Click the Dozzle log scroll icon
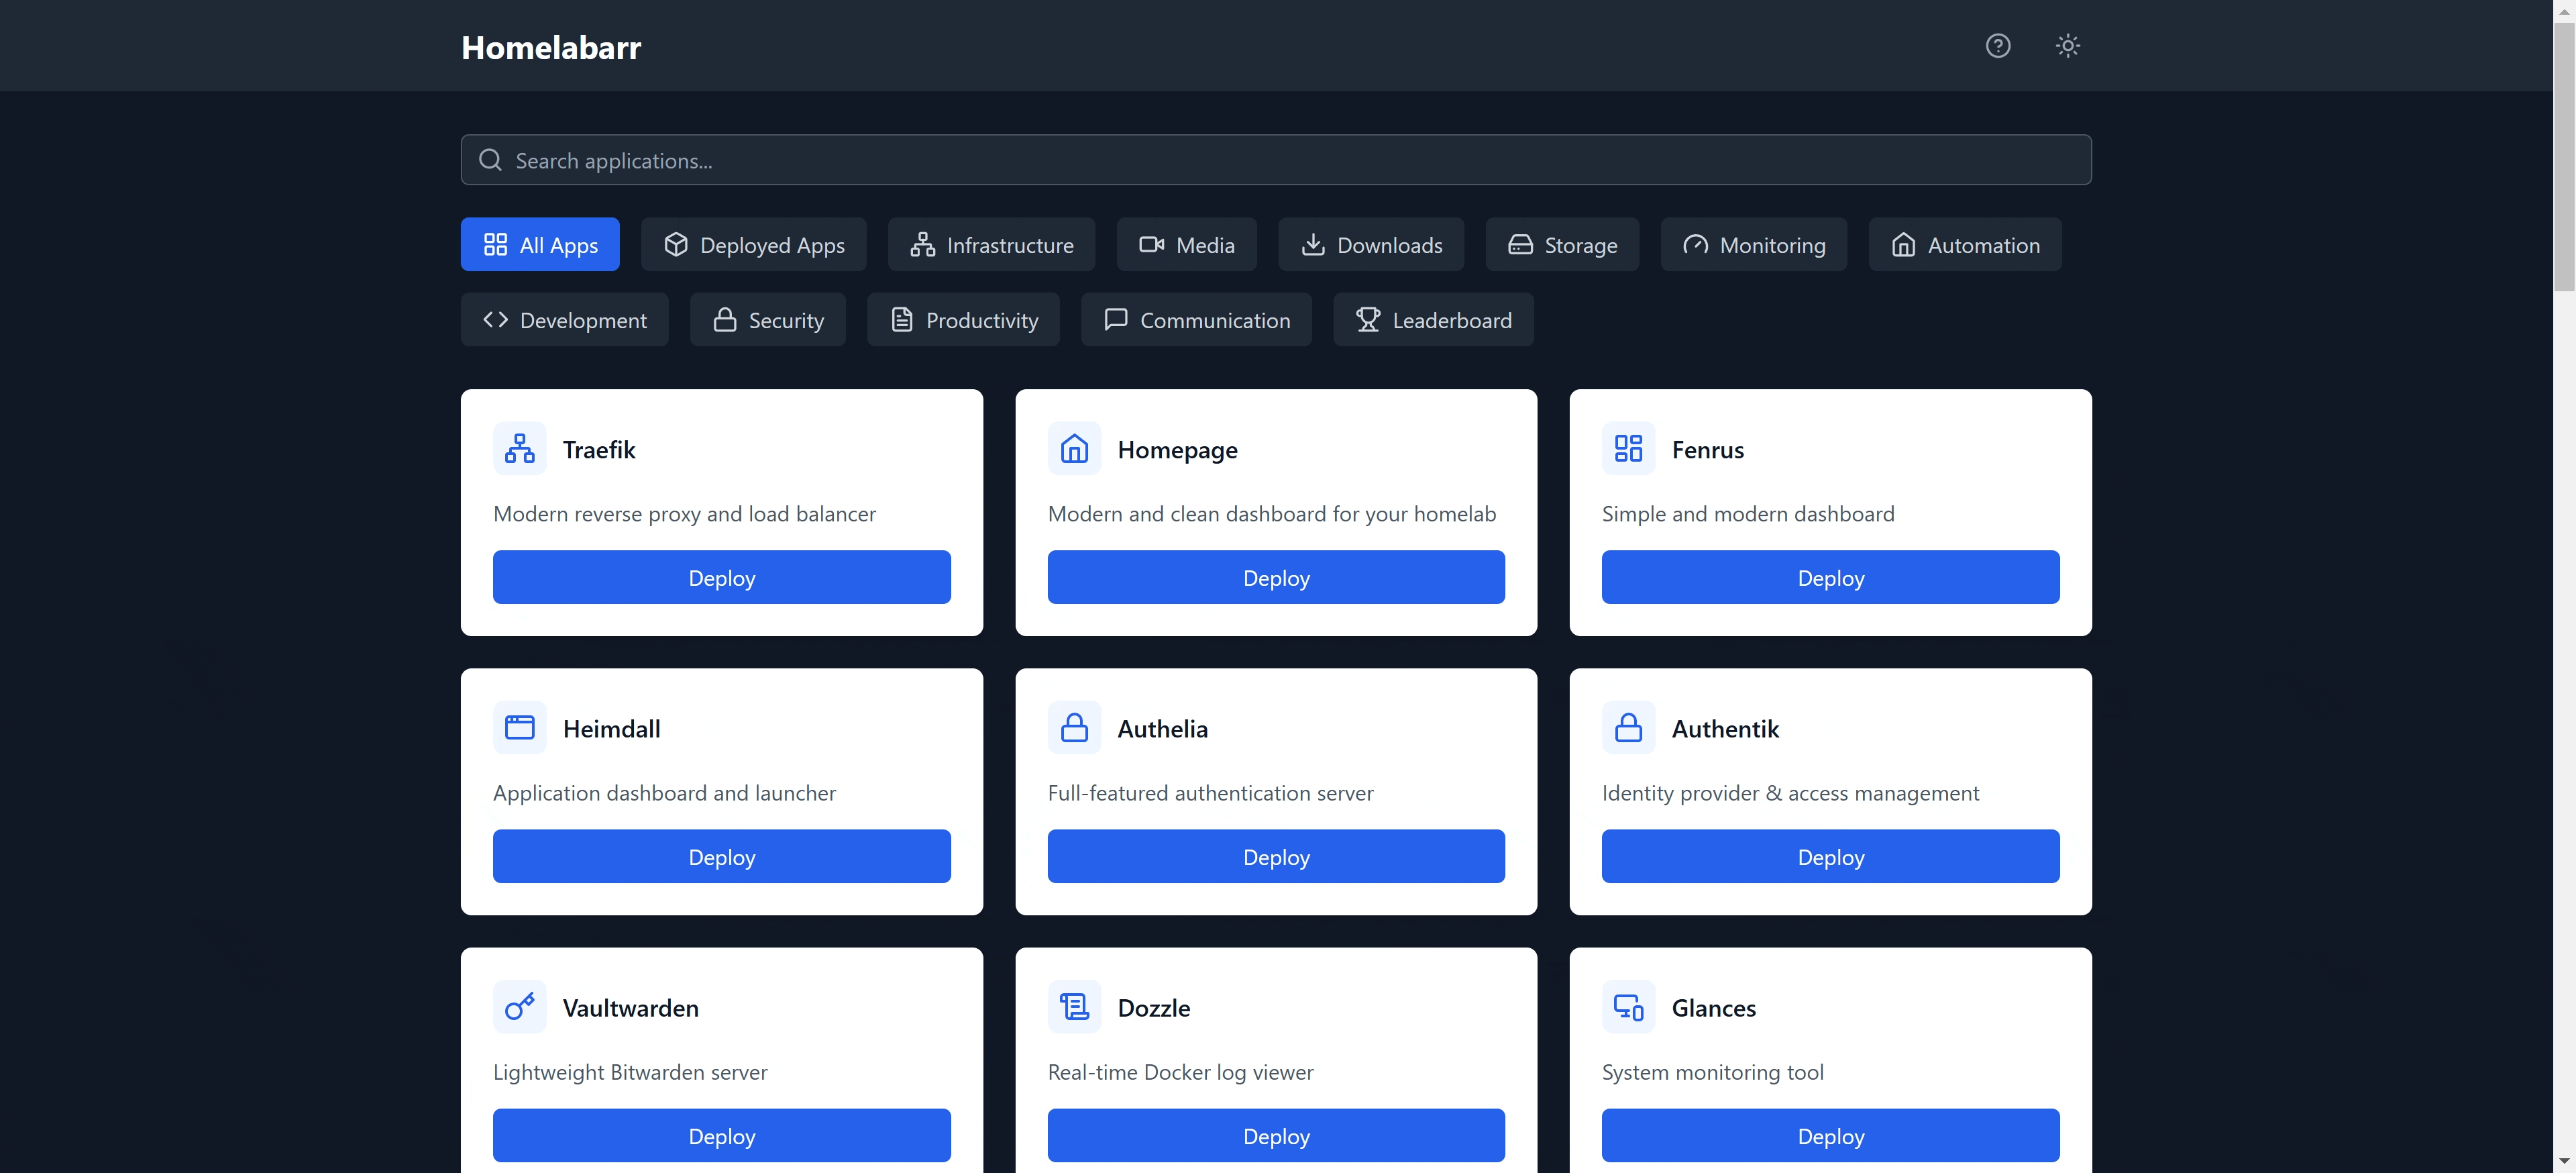Image resolution: width=2576 pixels, height=1173 pixels. [x=1074, y=1006]
